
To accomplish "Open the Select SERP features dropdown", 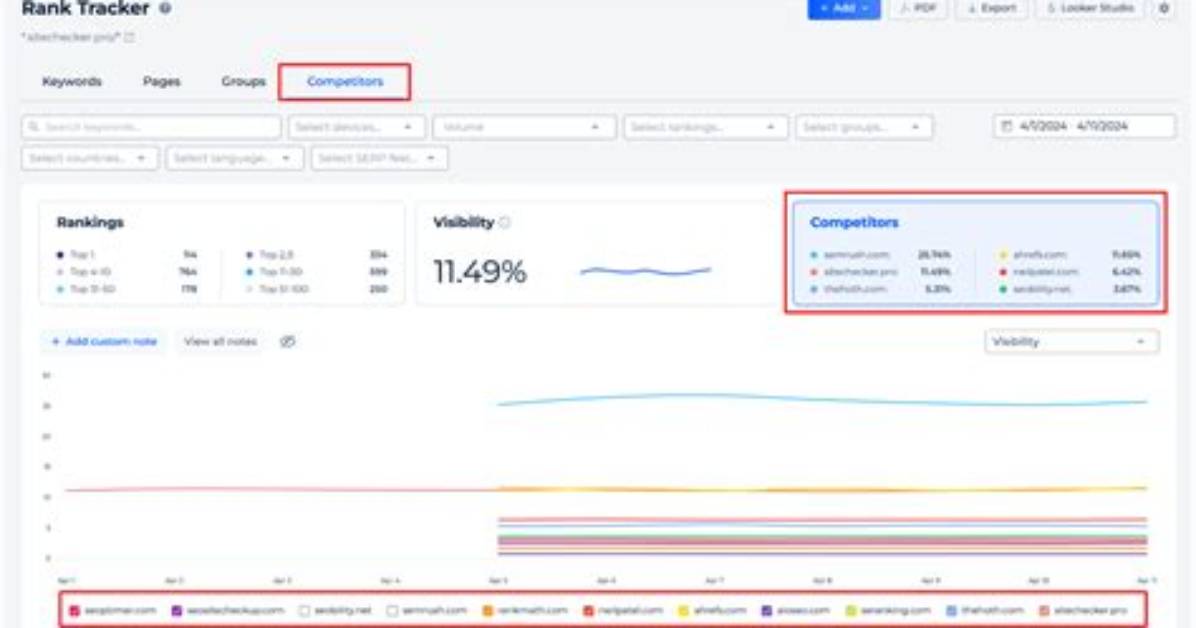I will [379, 158].
